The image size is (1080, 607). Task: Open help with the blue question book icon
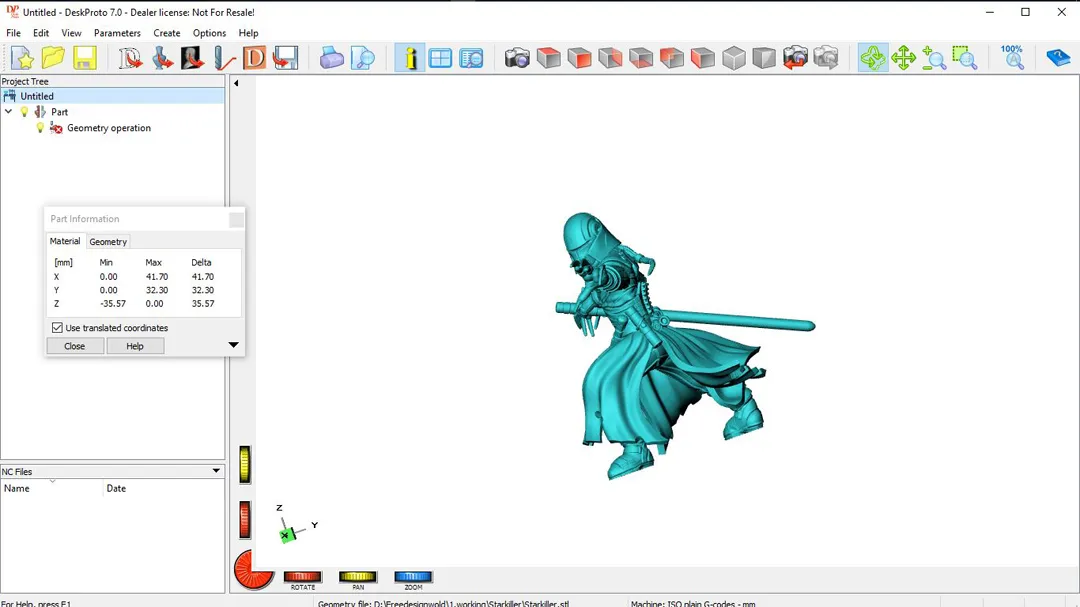tap(1057, 58)
